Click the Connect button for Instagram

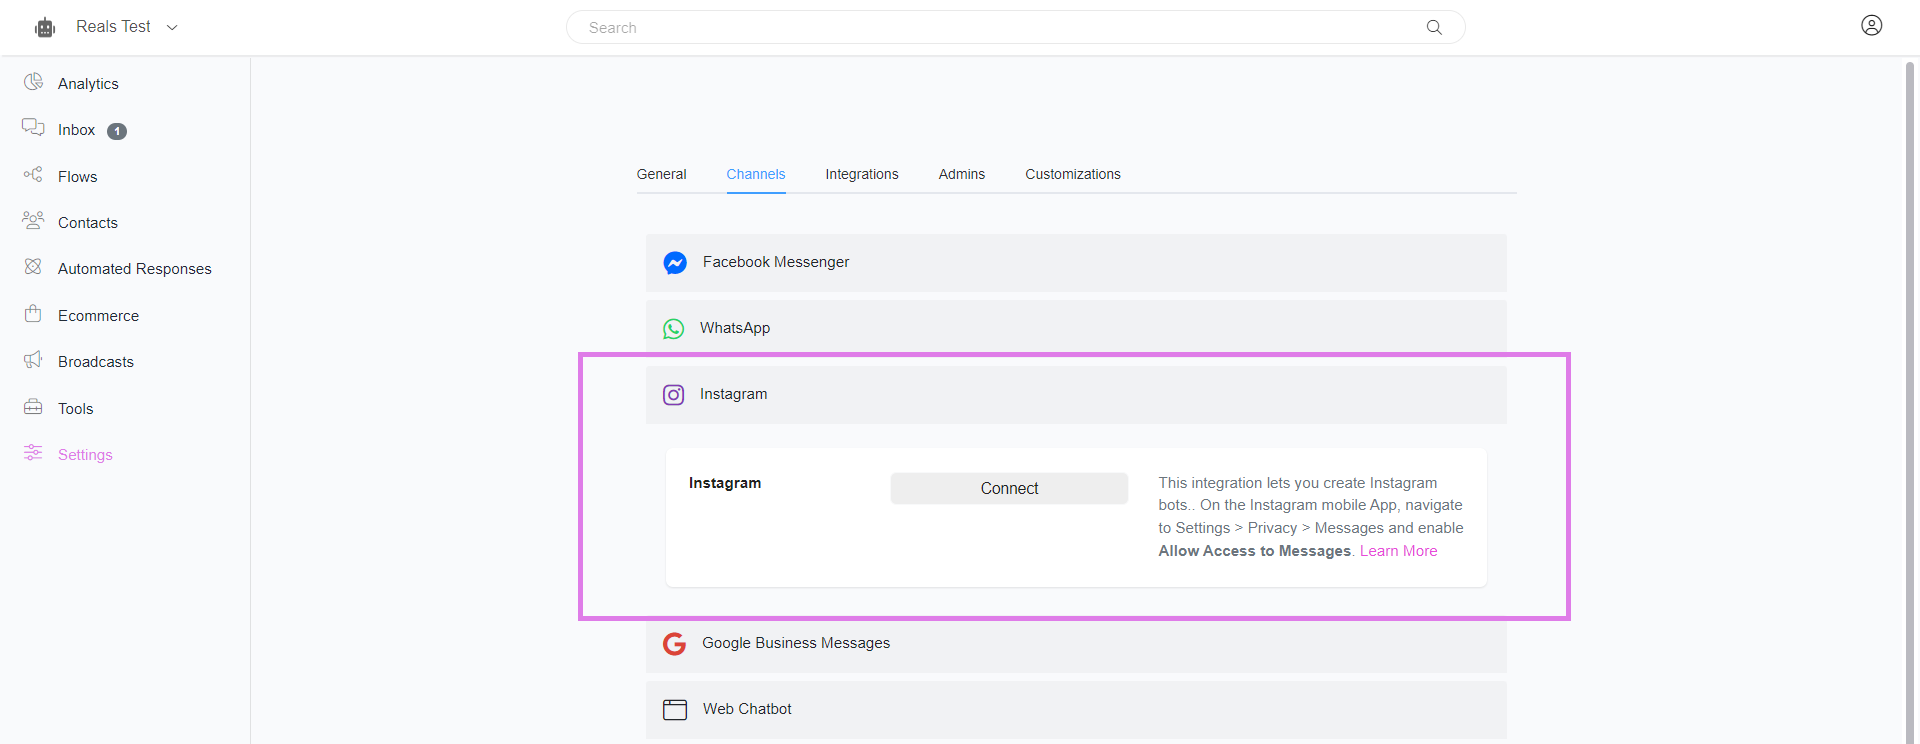click(x=1009, y=488)
